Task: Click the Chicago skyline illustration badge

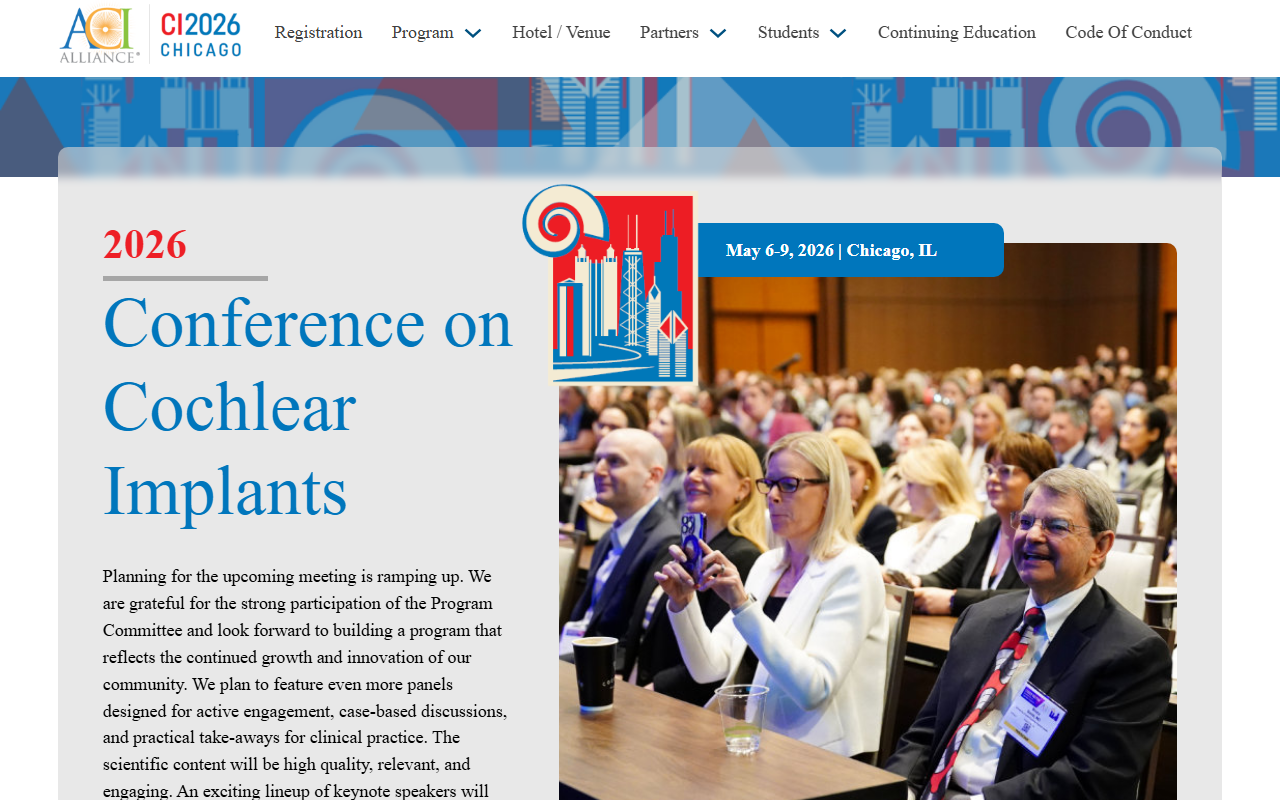Action: (x=610, y=286)
